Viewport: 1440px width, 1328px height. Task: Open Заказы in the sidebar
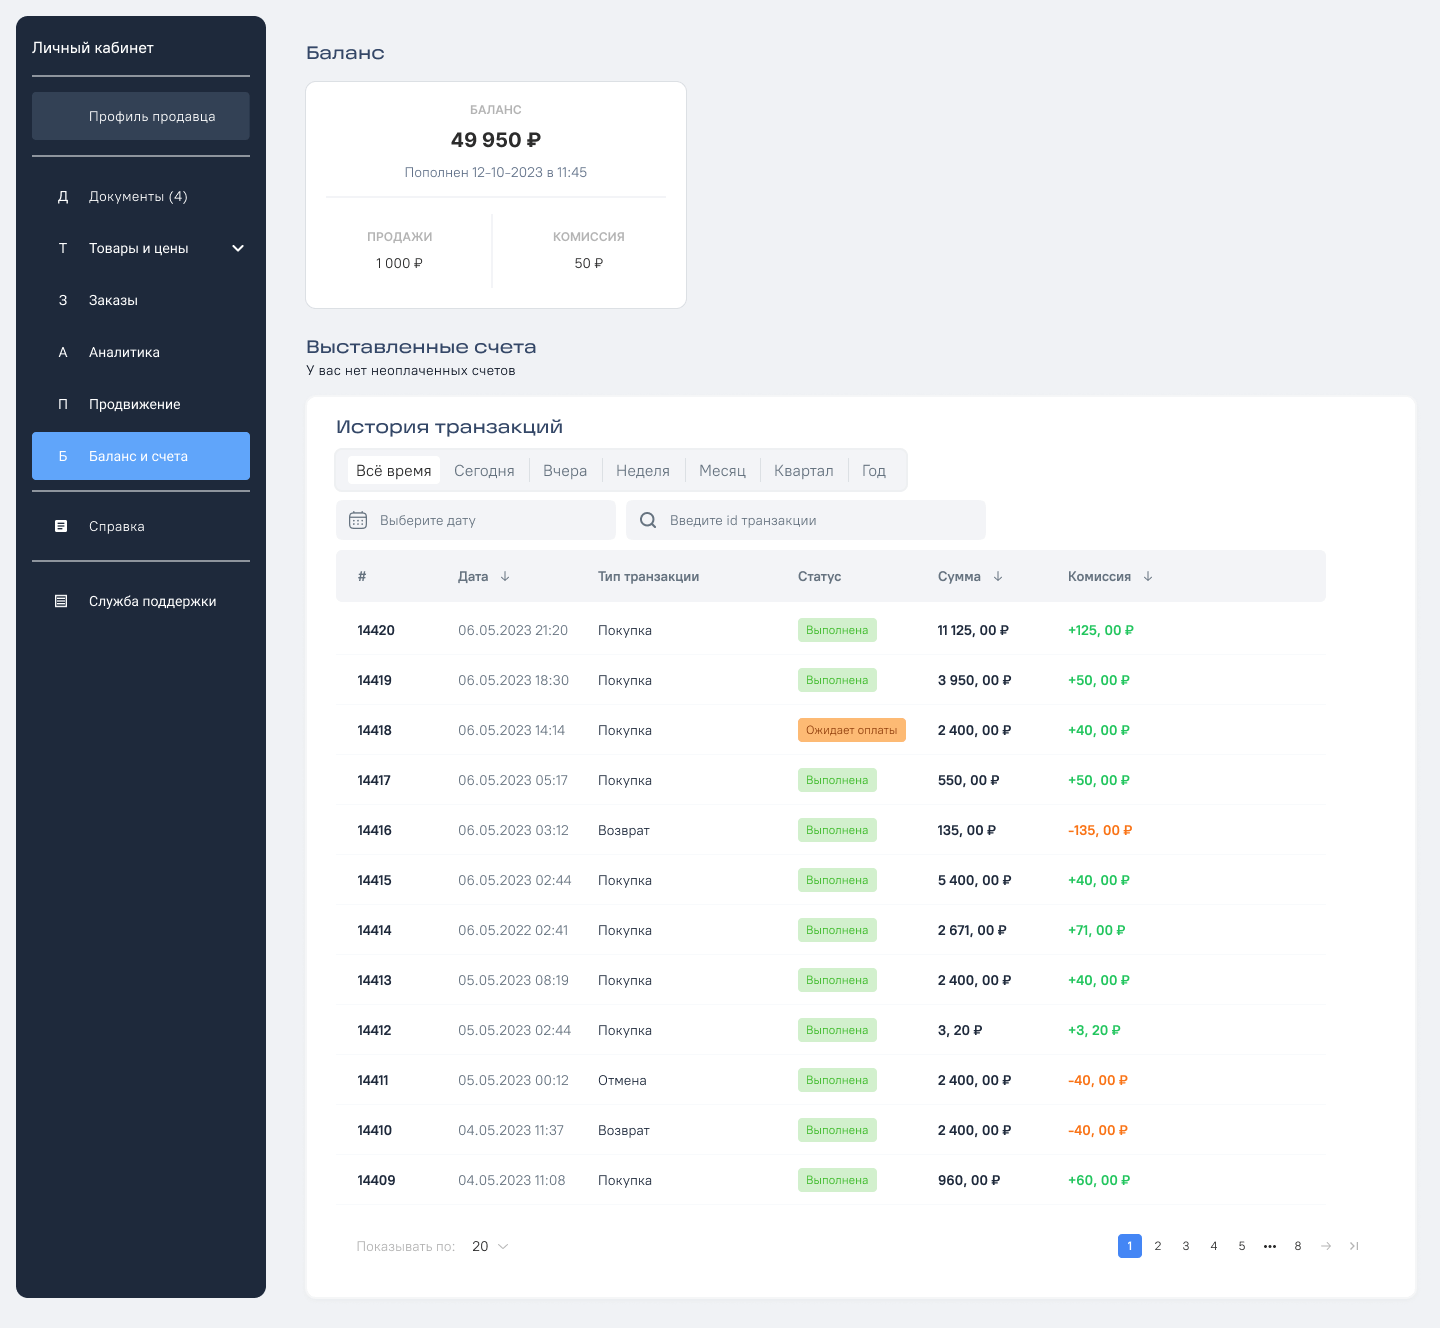(113, 300)
